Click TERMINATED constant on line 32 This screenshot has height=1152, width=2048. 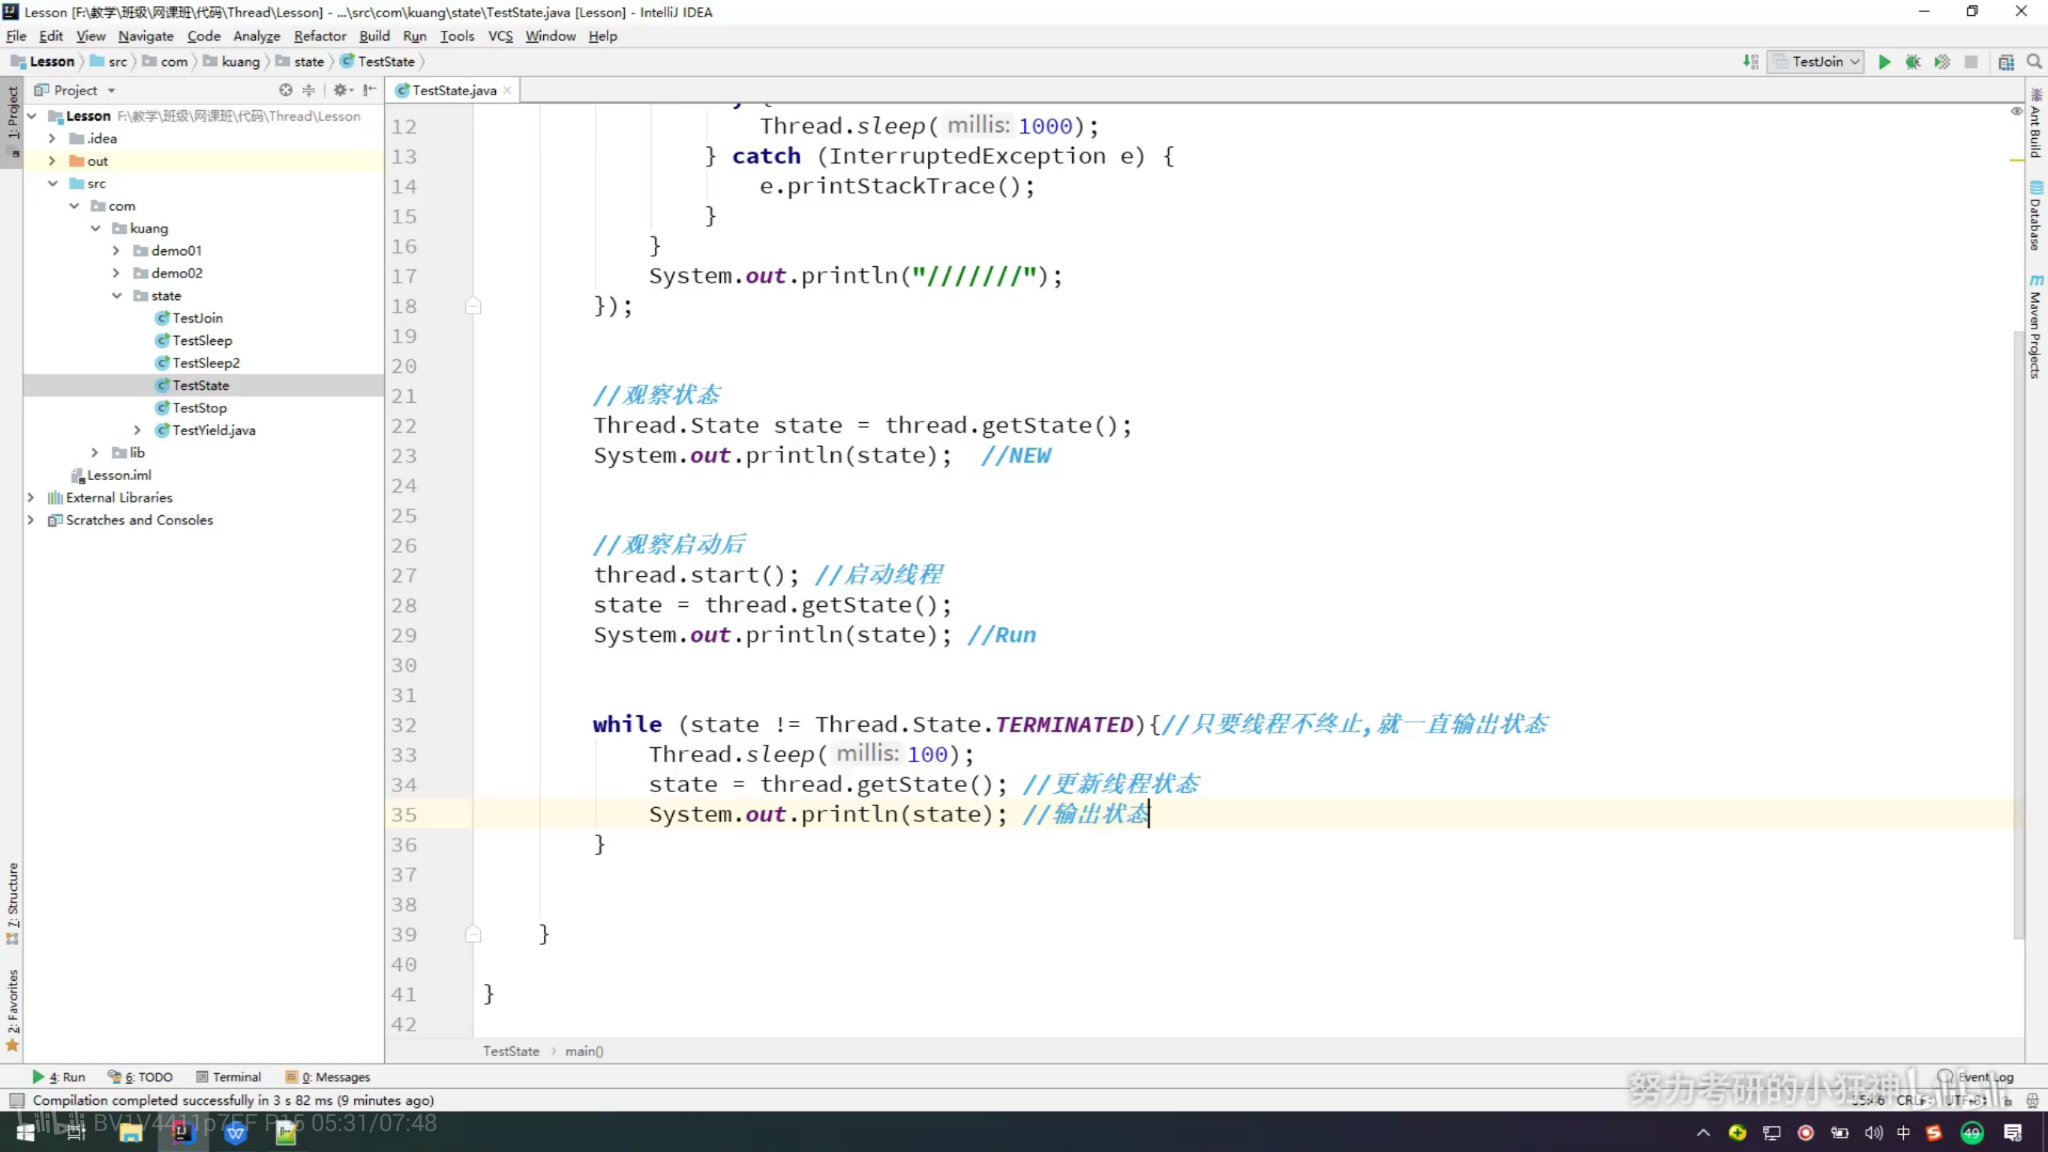(x=1064, y=724)
